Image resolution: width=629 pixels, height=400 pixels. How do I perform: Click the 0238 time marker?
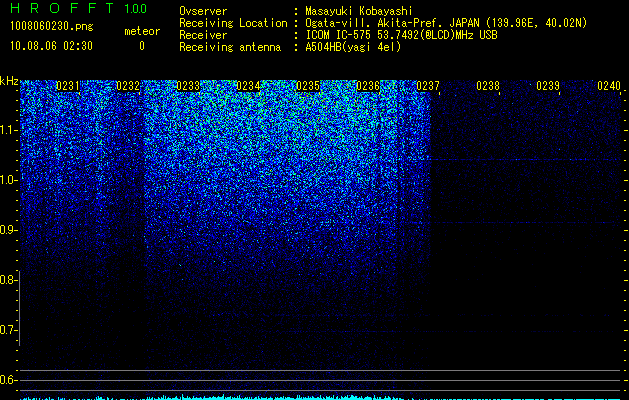[x=488, y=86]
